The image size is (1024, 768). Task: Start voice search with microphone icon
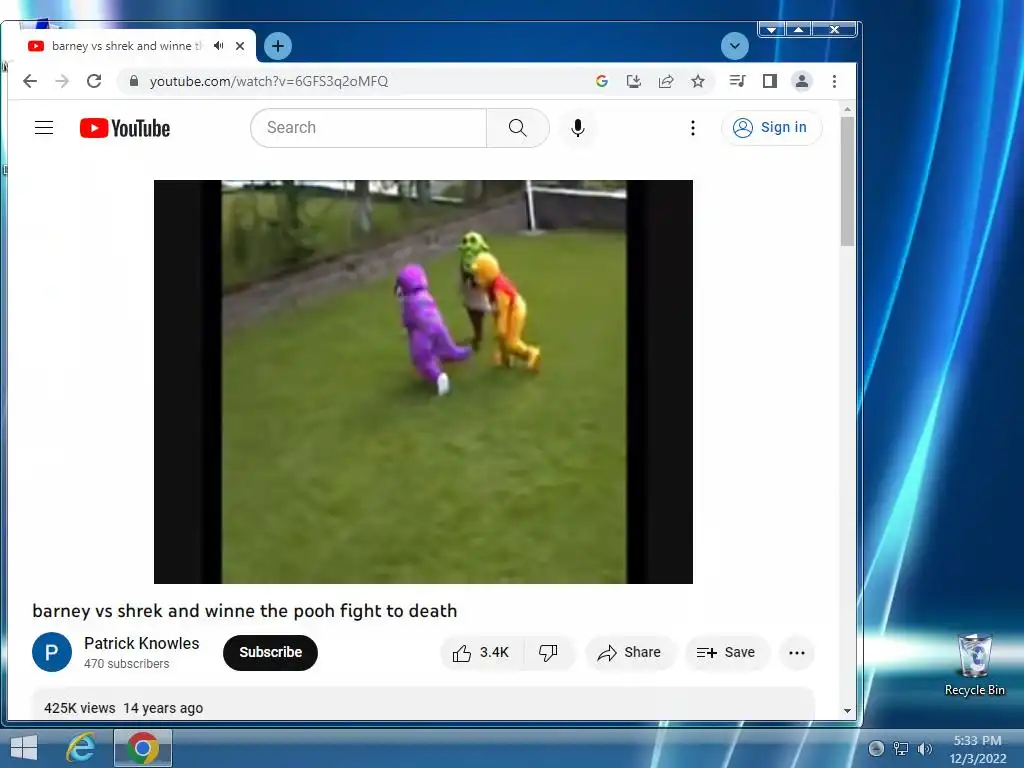tap(577, 127)
